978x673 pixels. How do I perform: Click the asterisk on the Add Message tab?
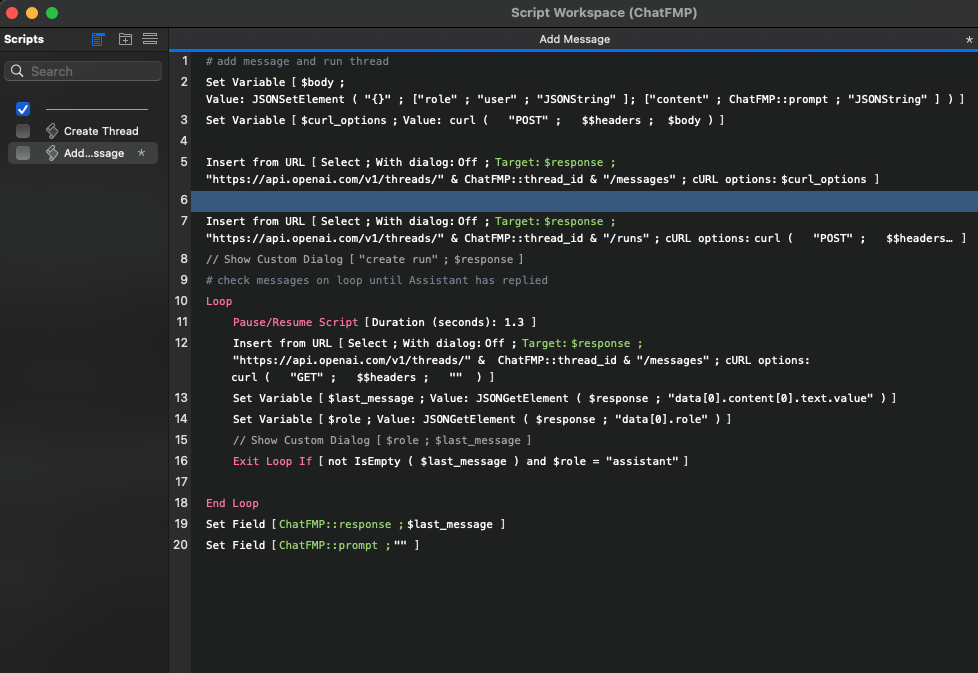point(968,39)
